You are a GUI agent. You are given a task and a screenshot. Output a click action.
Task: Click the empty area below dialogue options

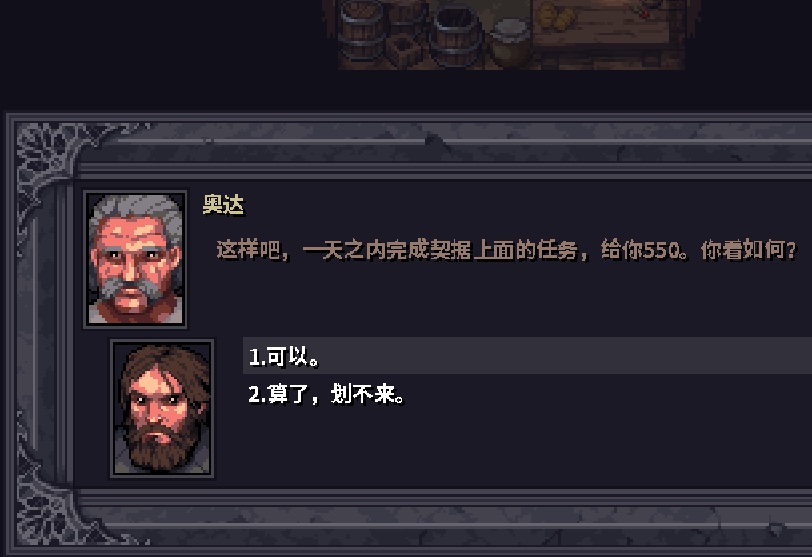tap(513, 448)
